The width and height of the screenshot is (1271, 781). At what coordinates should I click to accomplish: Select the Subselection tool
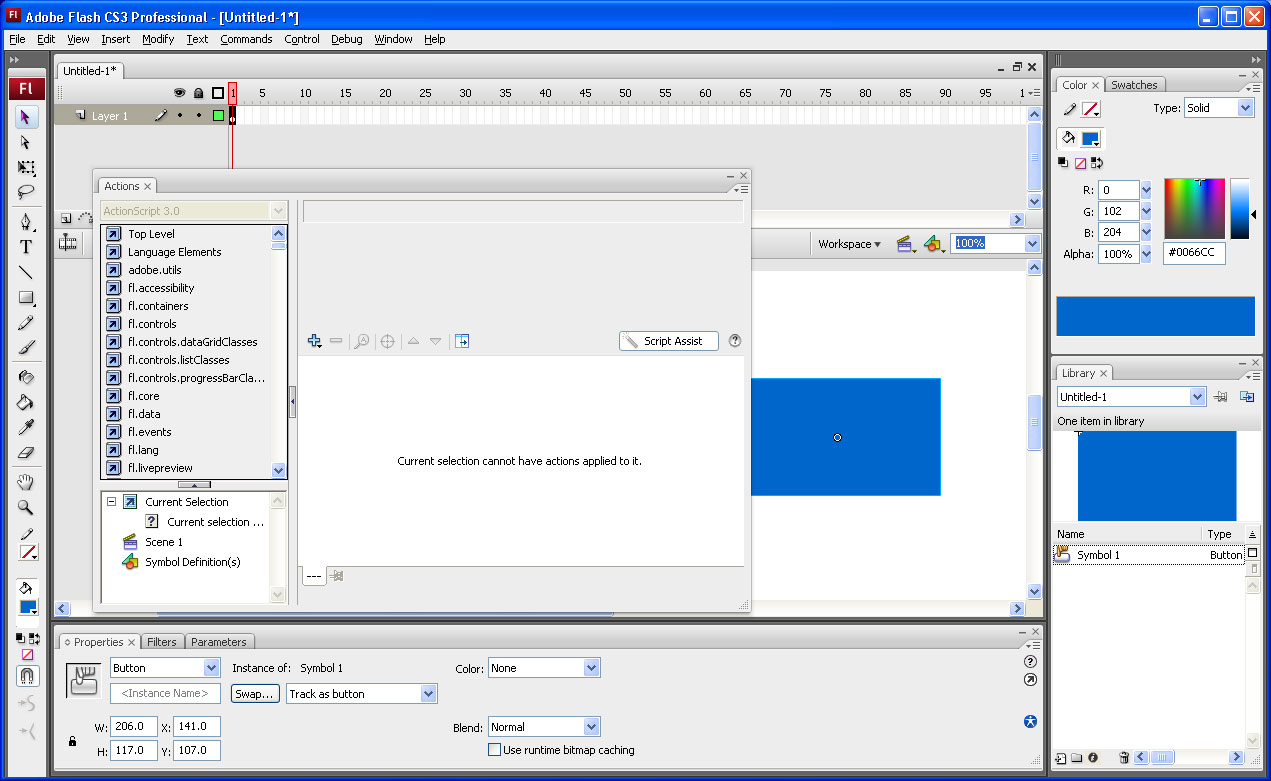(x=26, y=143)
